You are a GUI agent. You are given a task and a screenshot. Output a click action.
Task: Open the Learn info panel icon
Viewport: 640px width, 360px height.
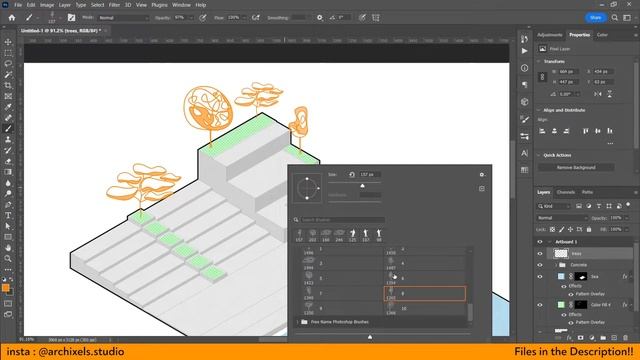pos(524,68)
